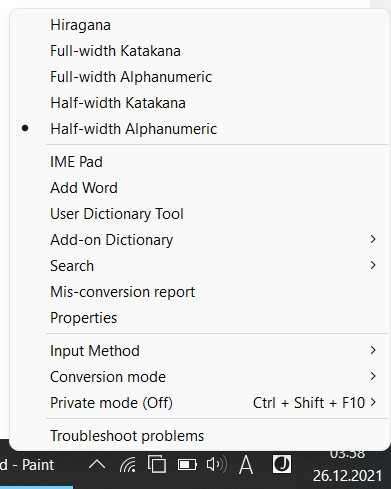Toggle the IME input mode A indicator
This screenshot has width=391, height=489.
pyautogui.click(x=246, y=464)
